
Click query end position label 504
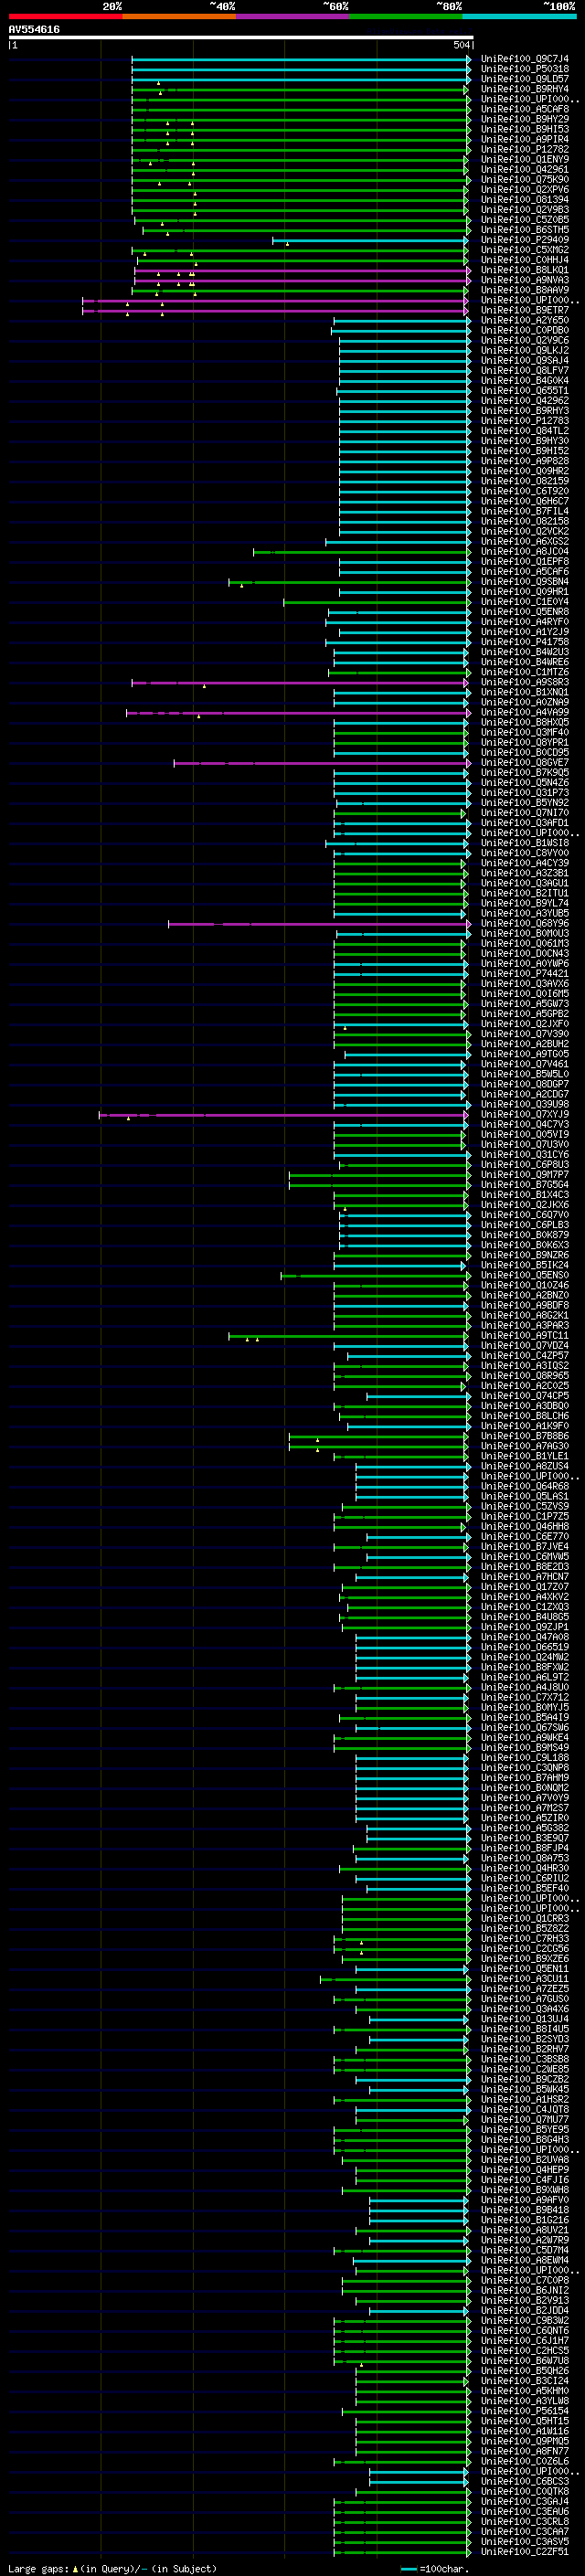(x=461, y=45)
